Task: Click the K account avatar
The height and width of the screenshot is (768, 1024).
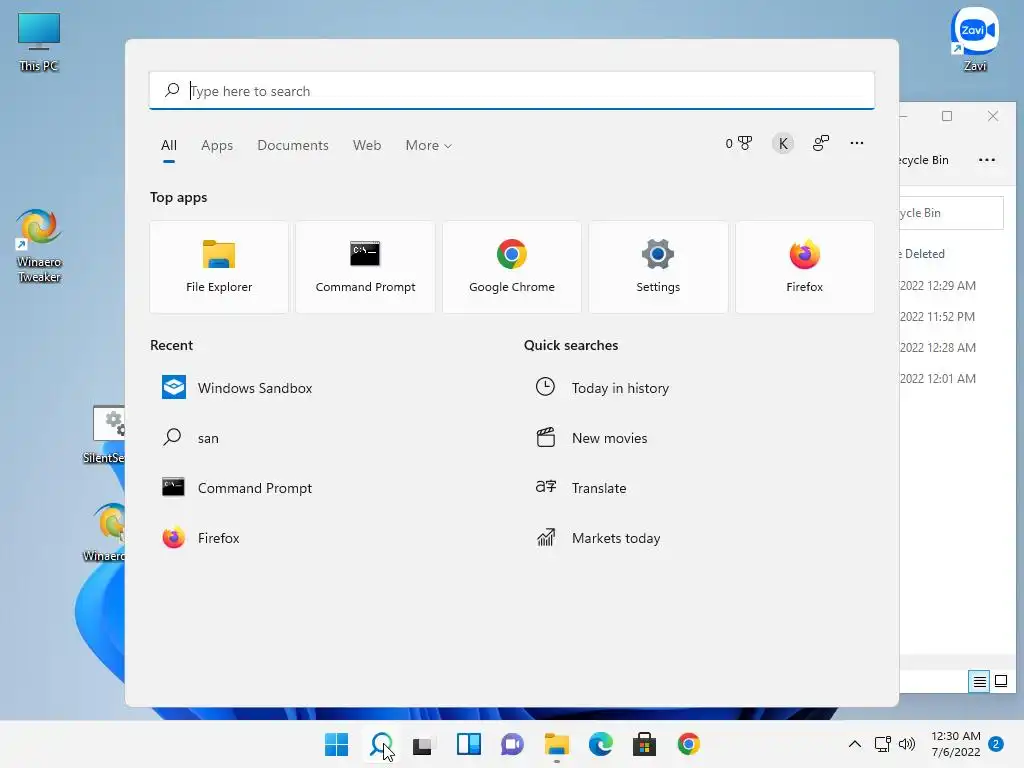Action: coord(783,144)
